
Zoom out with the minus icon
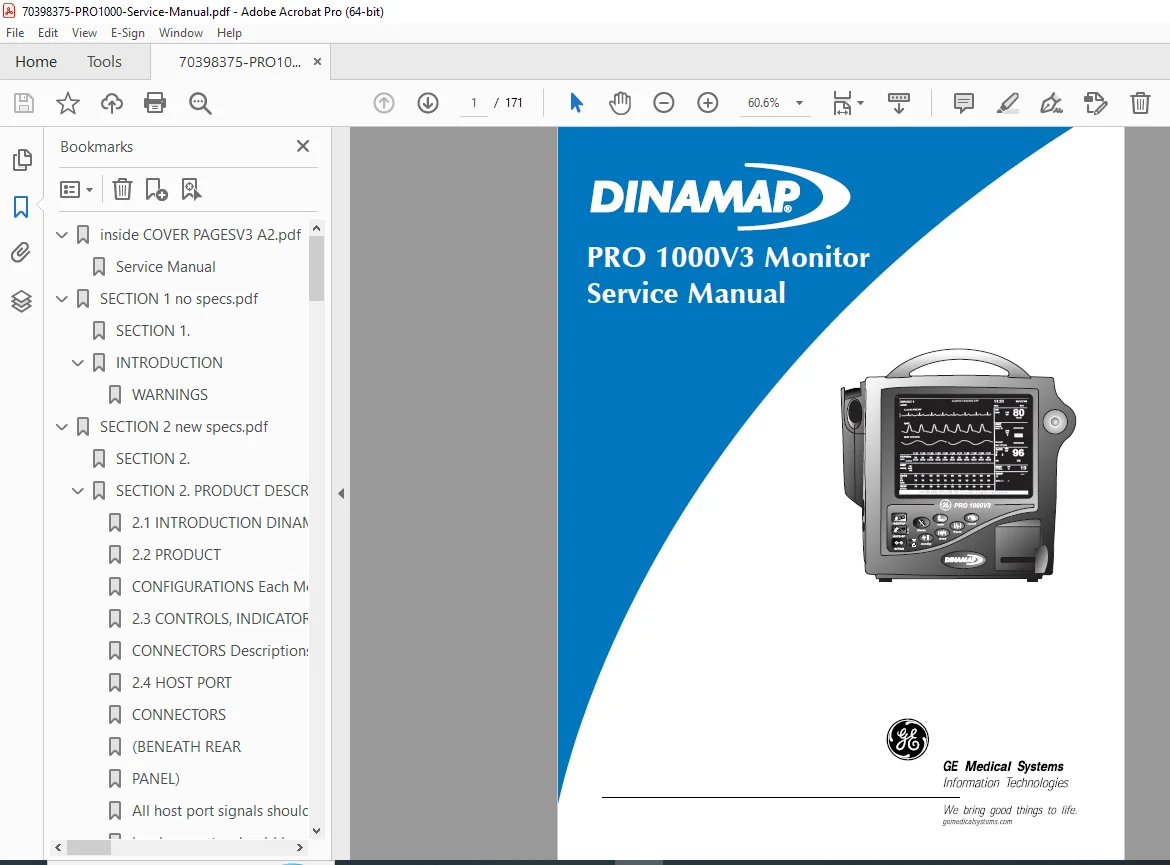[x=663, y=103]
